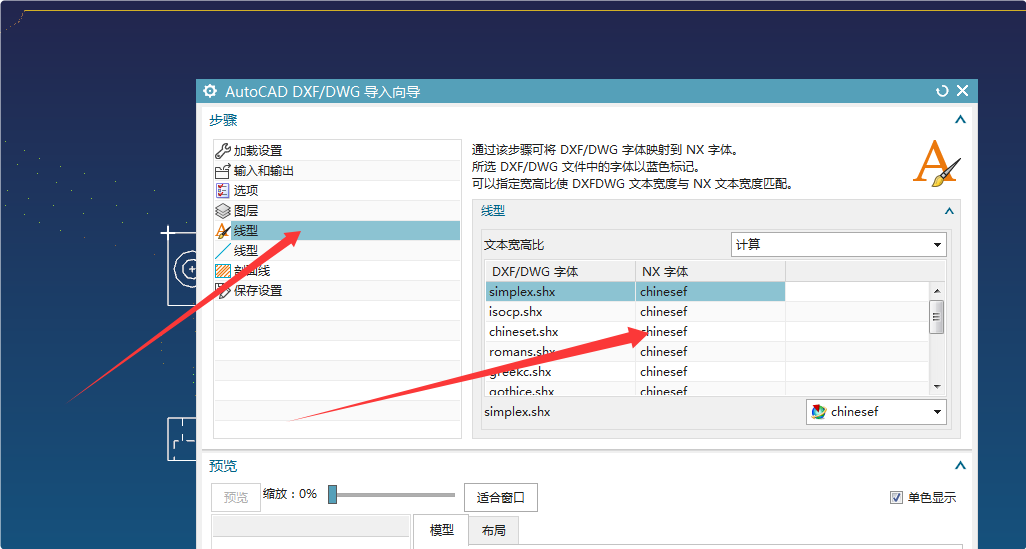Click the orange hatch icon beside 剖面线

(222, 271)
